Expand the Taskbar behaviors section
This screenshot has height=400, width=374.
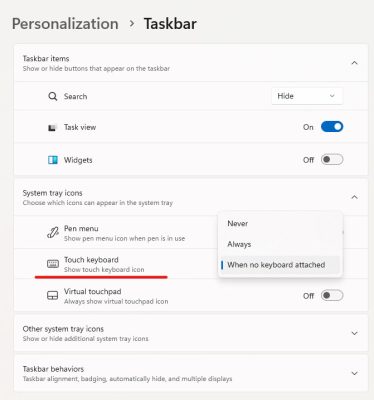tap(355, 373)
